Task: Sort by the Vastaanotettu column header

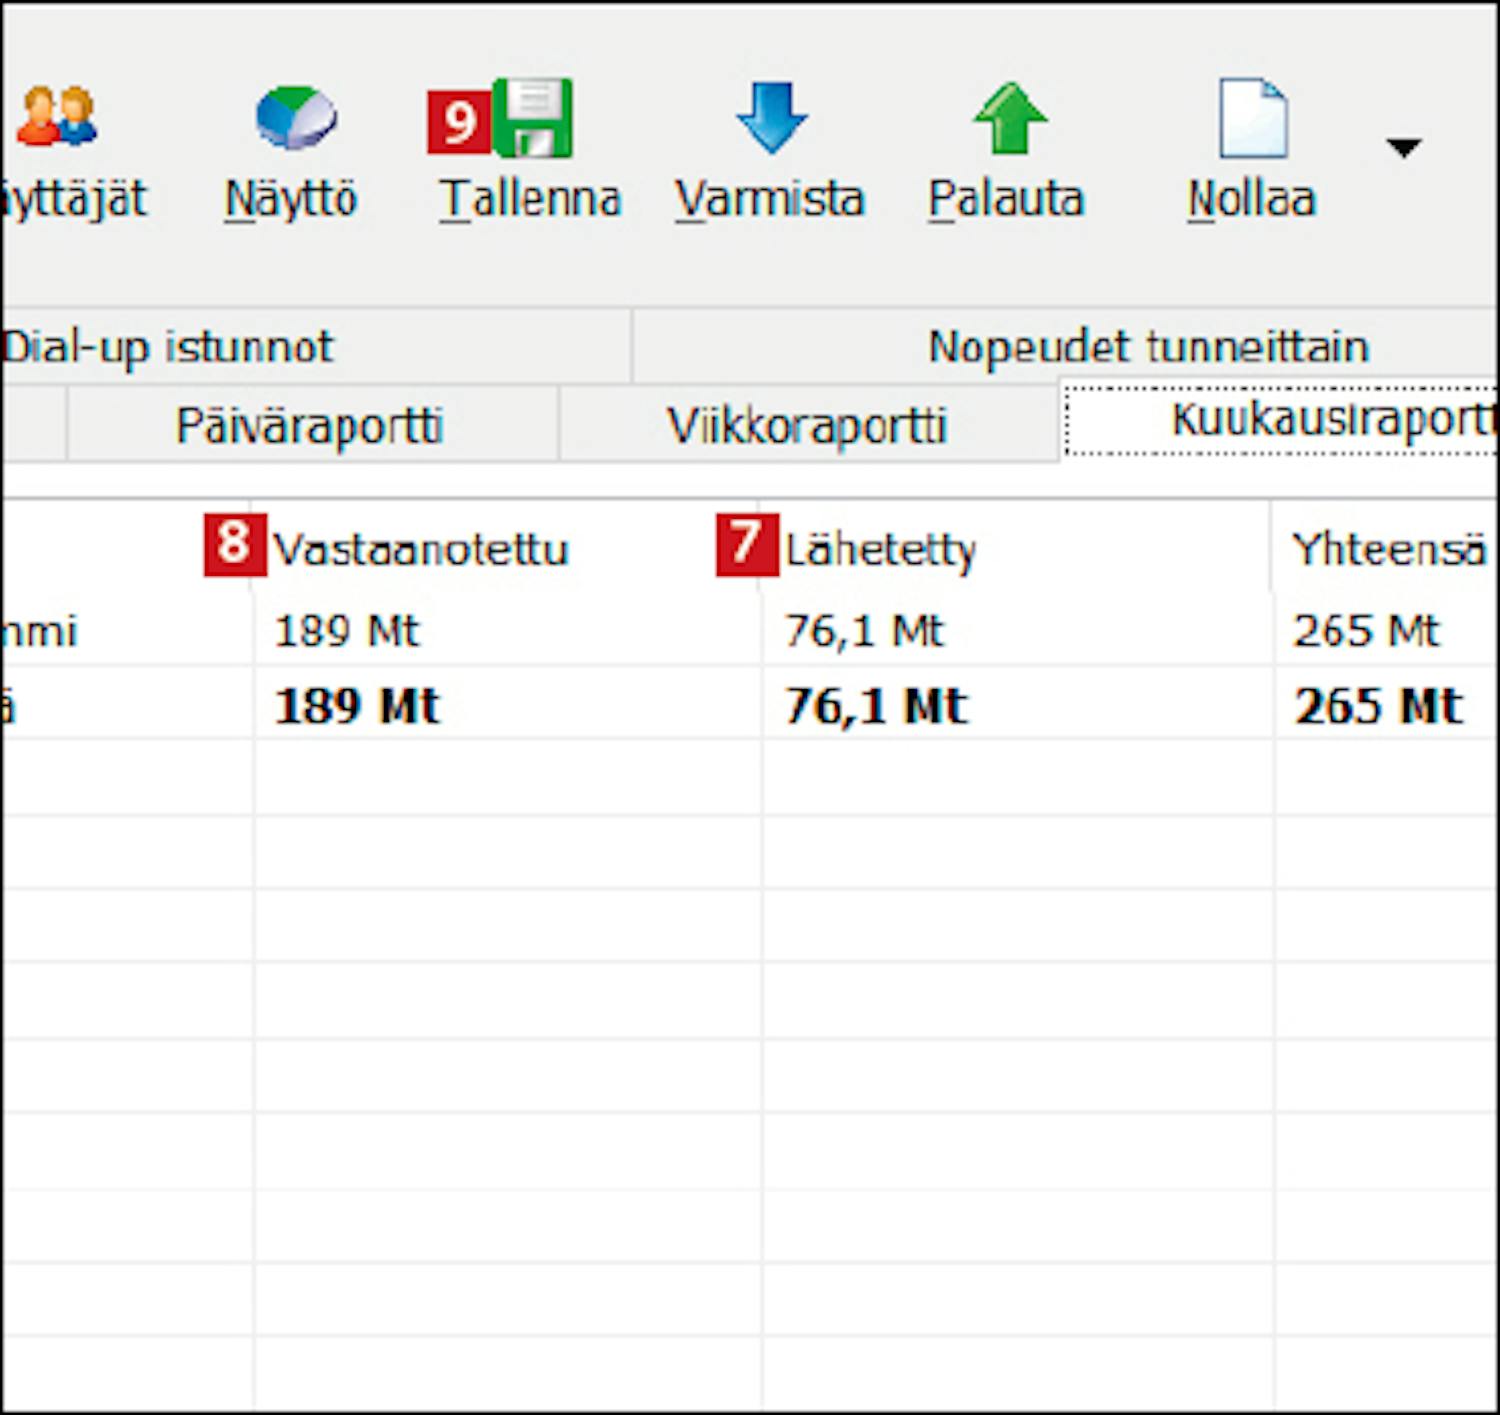Action: (421, 549)
